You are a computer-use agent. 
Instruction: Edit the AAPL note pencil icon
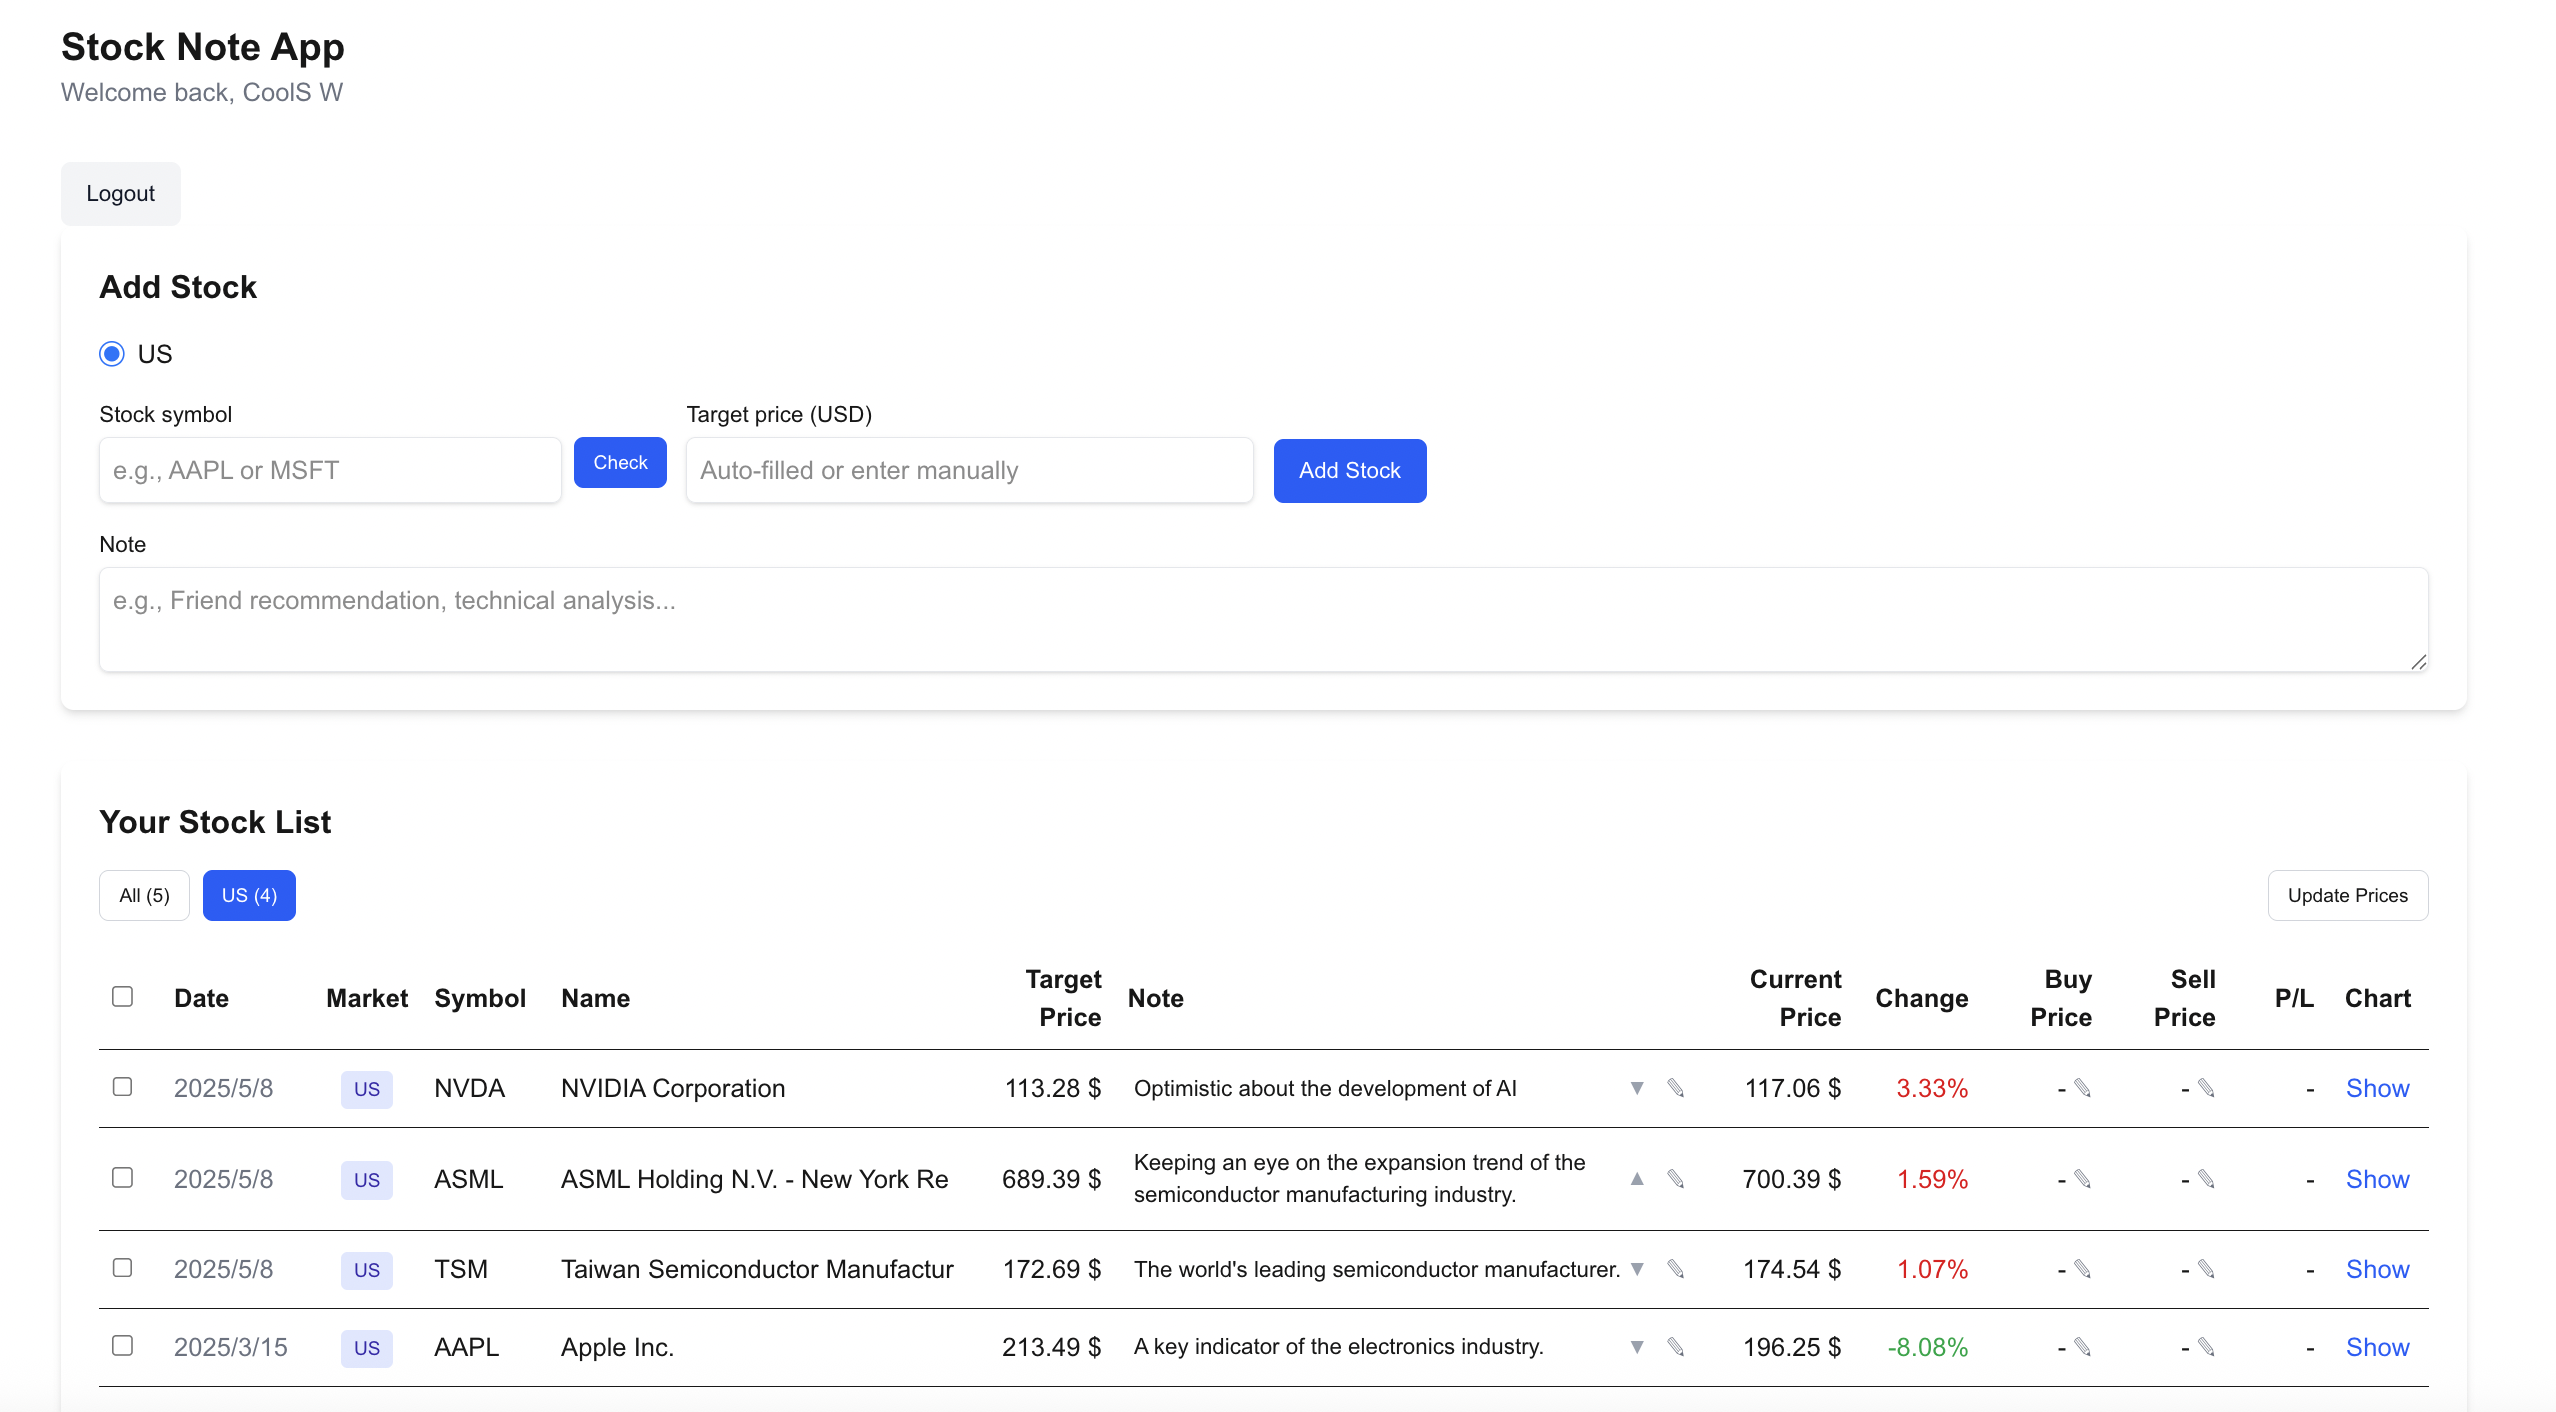[1676, 1347]
